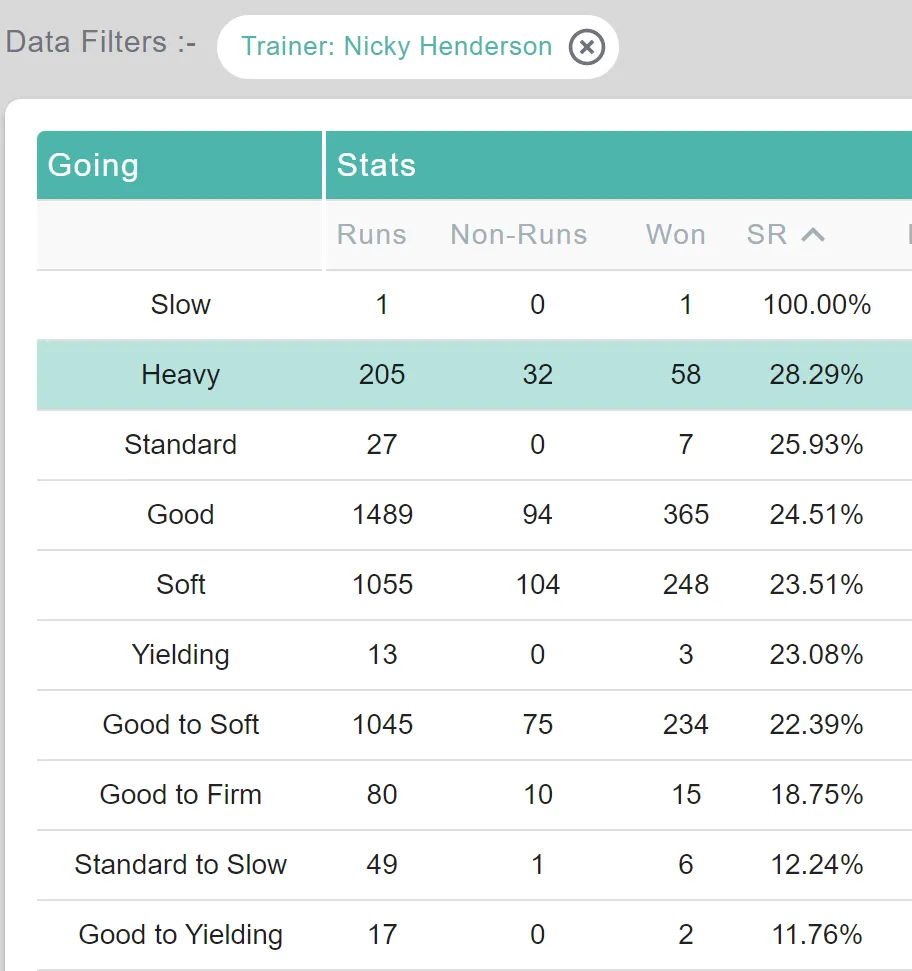Remove the Nicky Henderson trainer filter

[x=586, y=47]
